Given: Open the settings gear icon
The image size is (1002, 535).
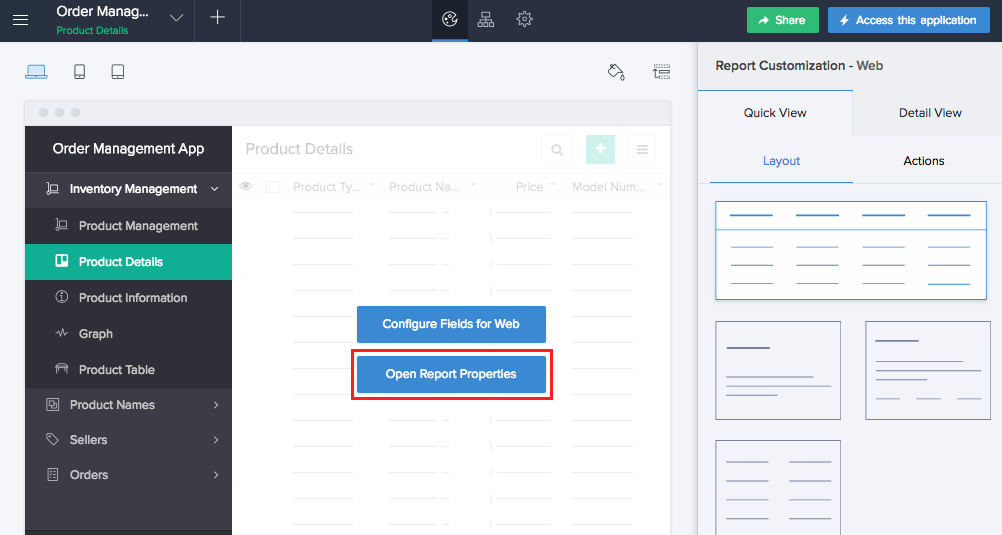Looking at the screenshot, I should (x=524, y=19).
